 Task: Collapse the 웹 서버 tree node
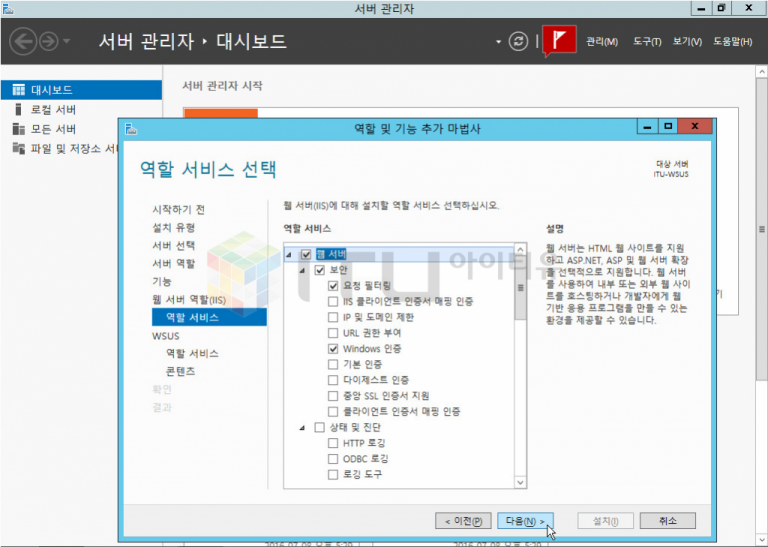coord(290,254)
